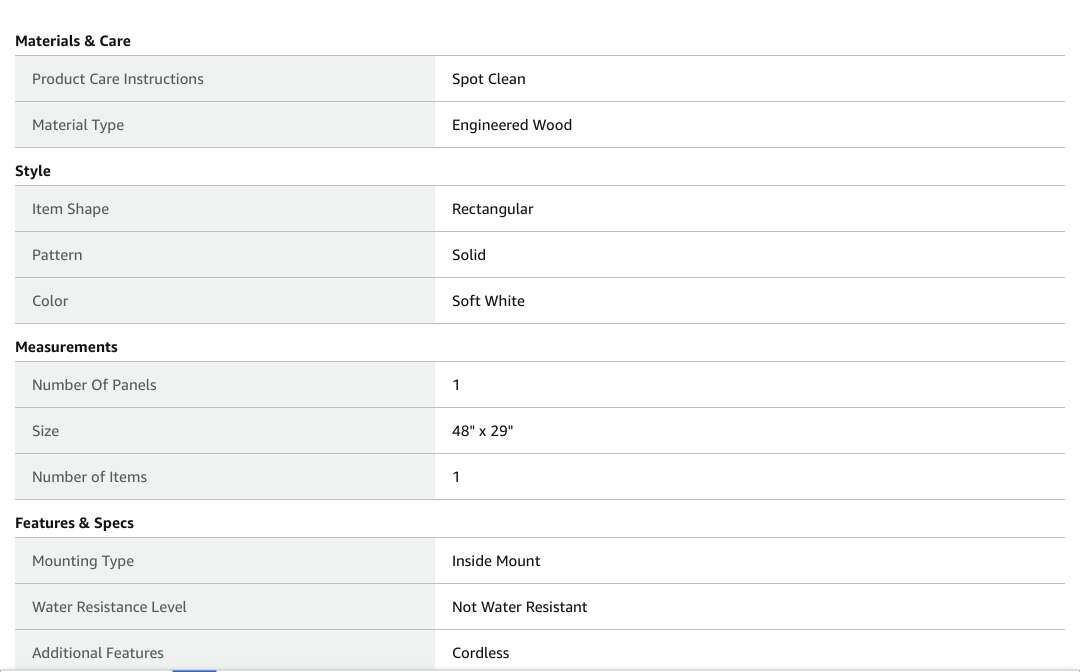Click the Not Water Resistant value
1080x672 pixels.
519,607
